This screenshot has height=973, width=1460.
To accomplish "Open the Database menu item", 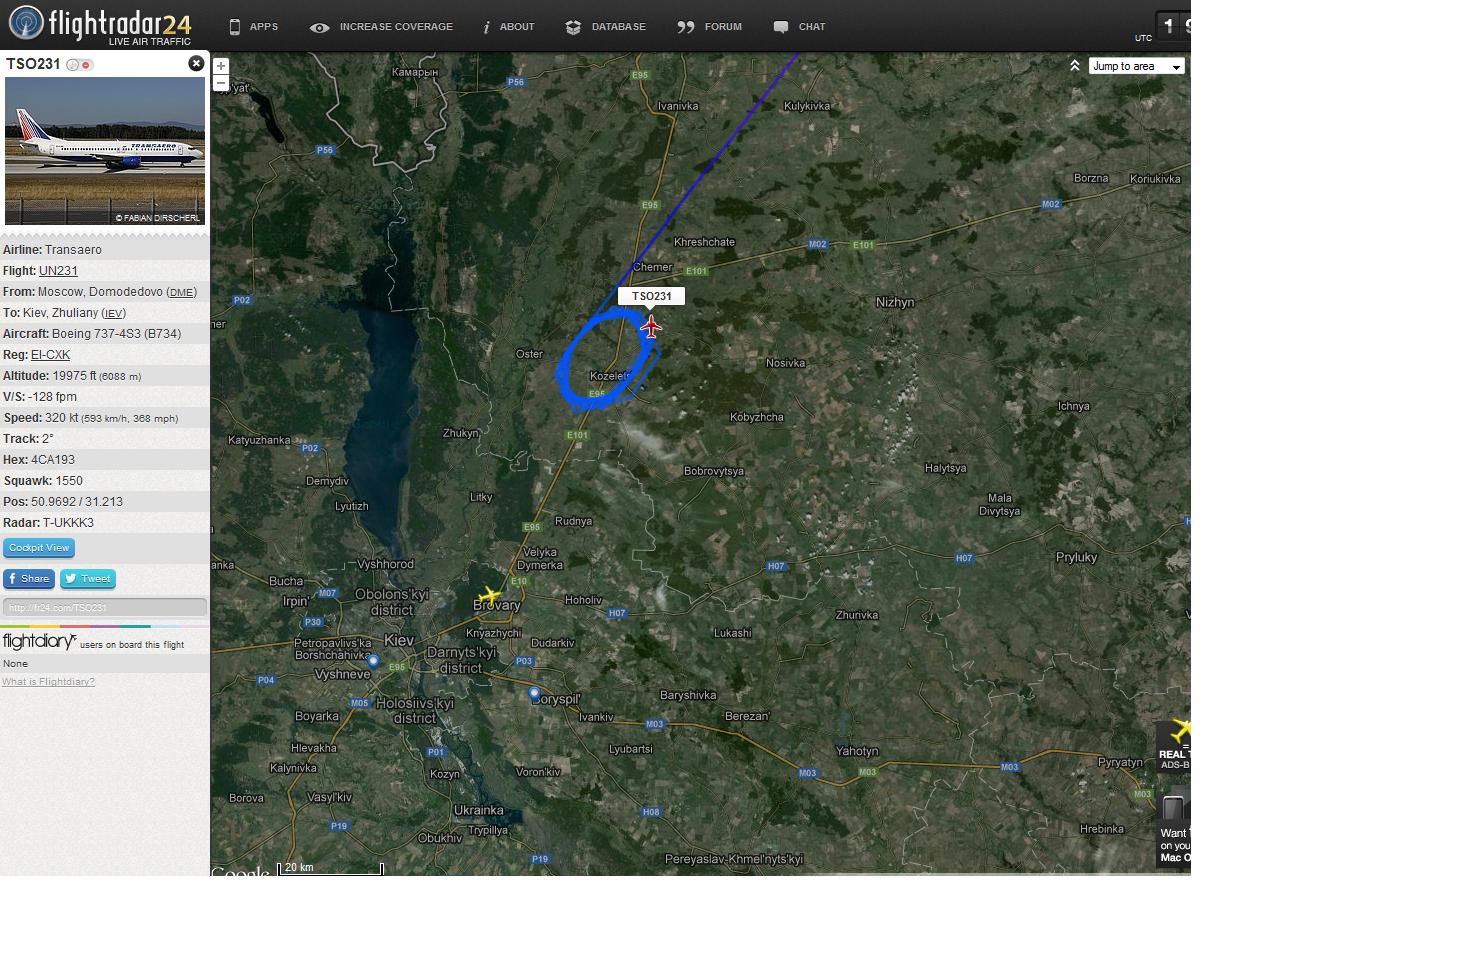I will 605,27.
